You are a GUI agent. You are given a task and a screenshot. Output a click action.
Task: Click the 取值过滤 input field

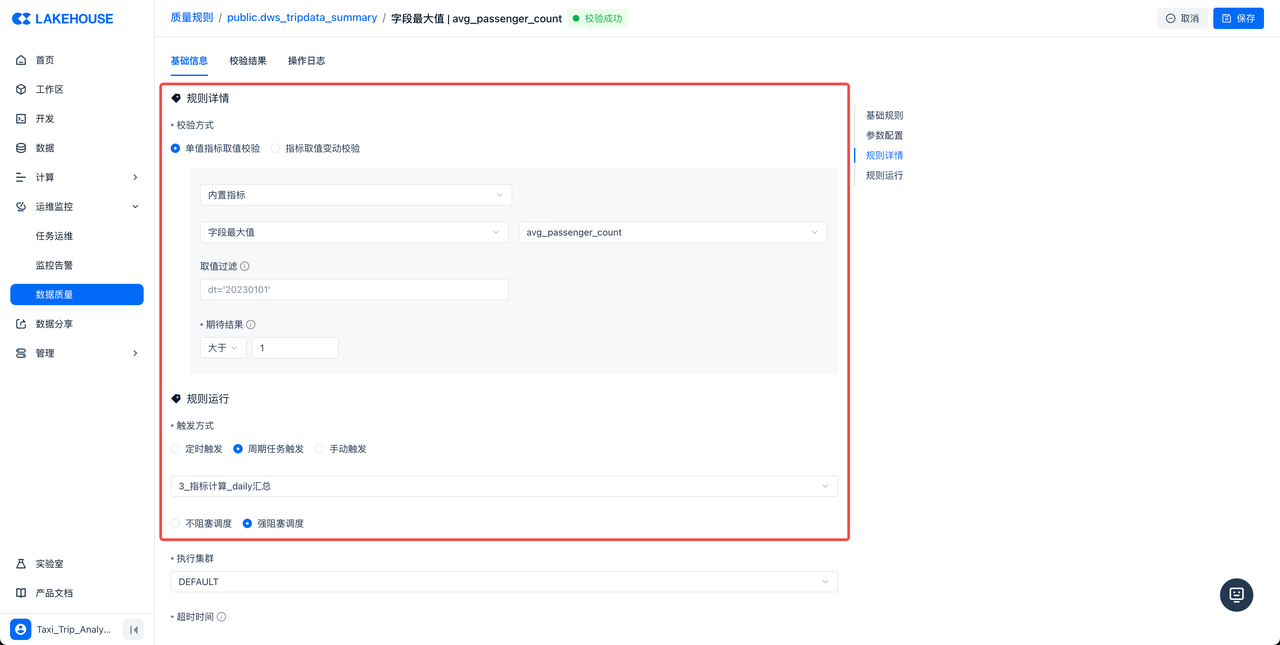(354, 290)
